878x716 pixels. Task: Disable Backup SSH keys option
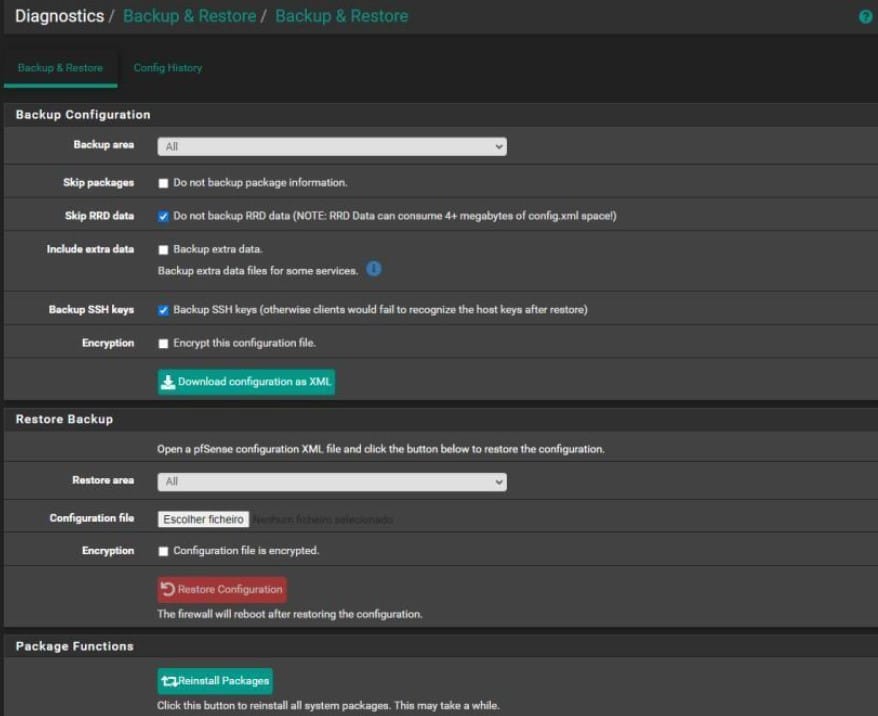[163, 310]
